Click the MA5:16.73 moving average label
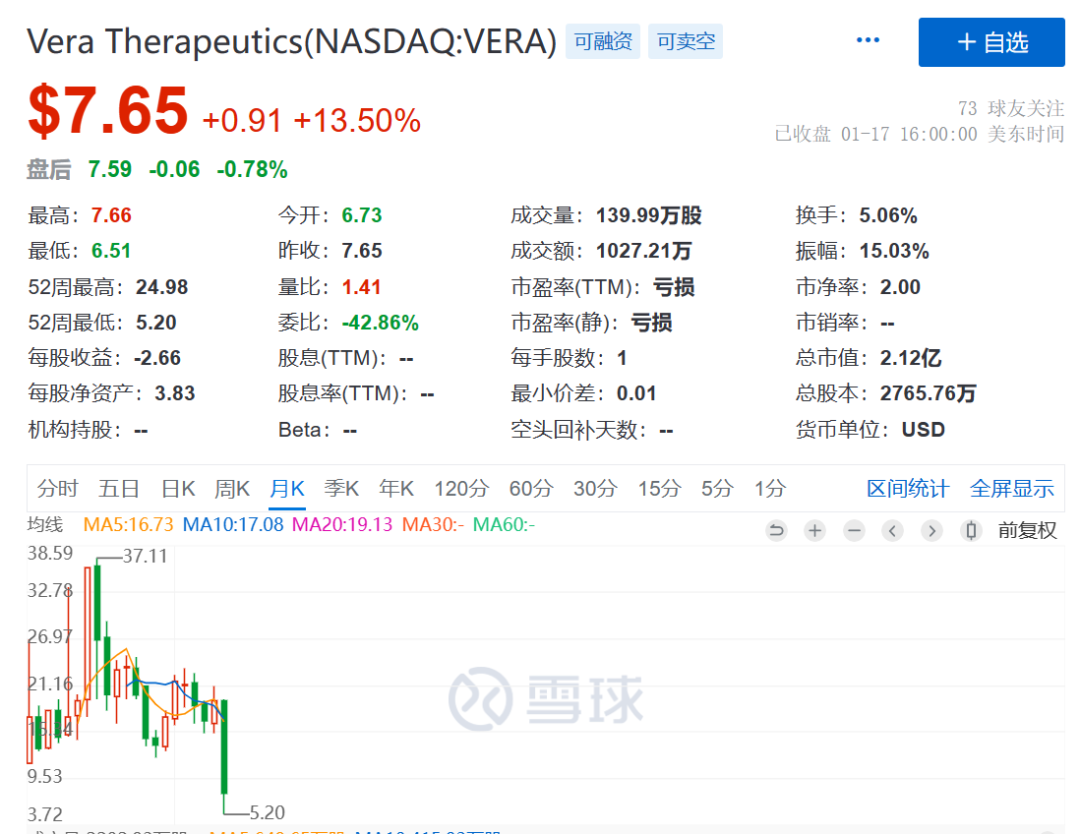Viewport: 1080px width, 834px height. (x=128, y=525)
